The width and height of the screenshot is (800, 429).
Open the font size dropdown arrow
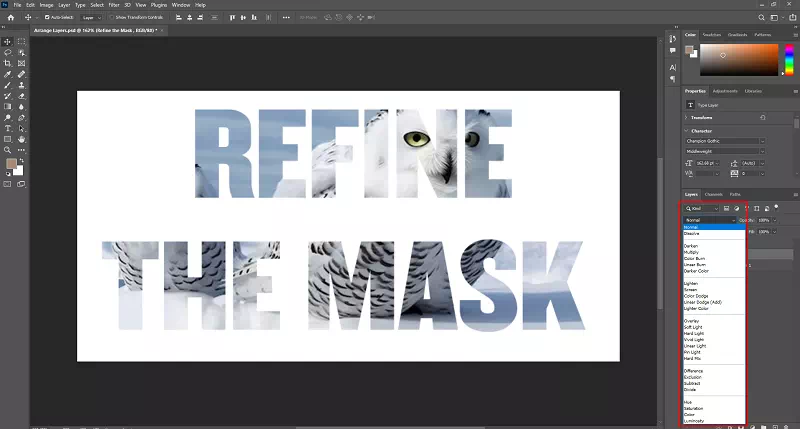pyautogui.click(x=717, y=163)
